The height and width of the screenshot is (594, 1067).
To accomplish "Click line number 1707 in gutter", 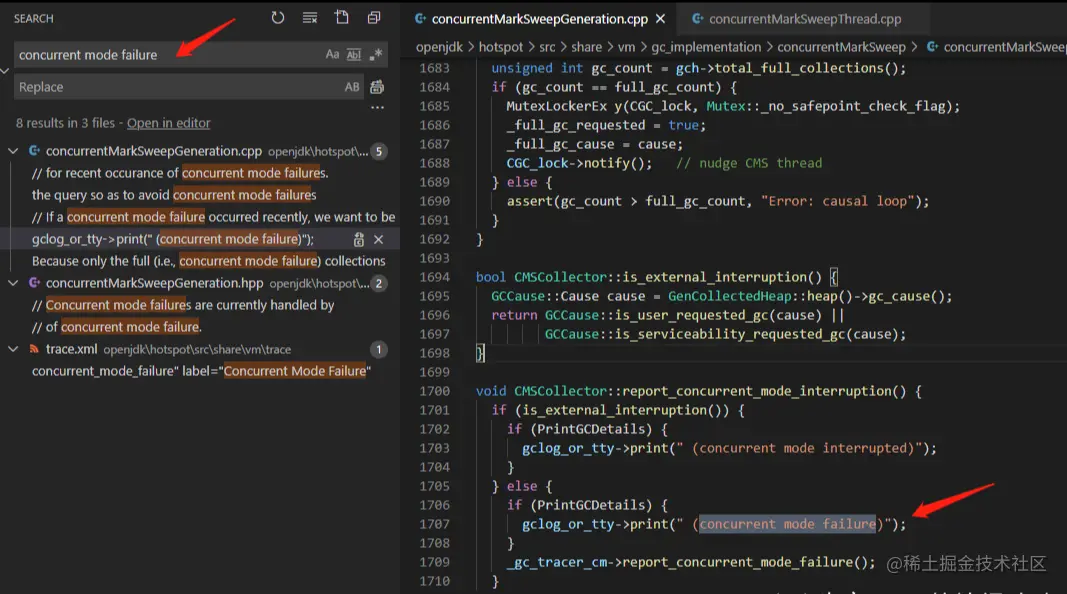I will pos(434,524).
